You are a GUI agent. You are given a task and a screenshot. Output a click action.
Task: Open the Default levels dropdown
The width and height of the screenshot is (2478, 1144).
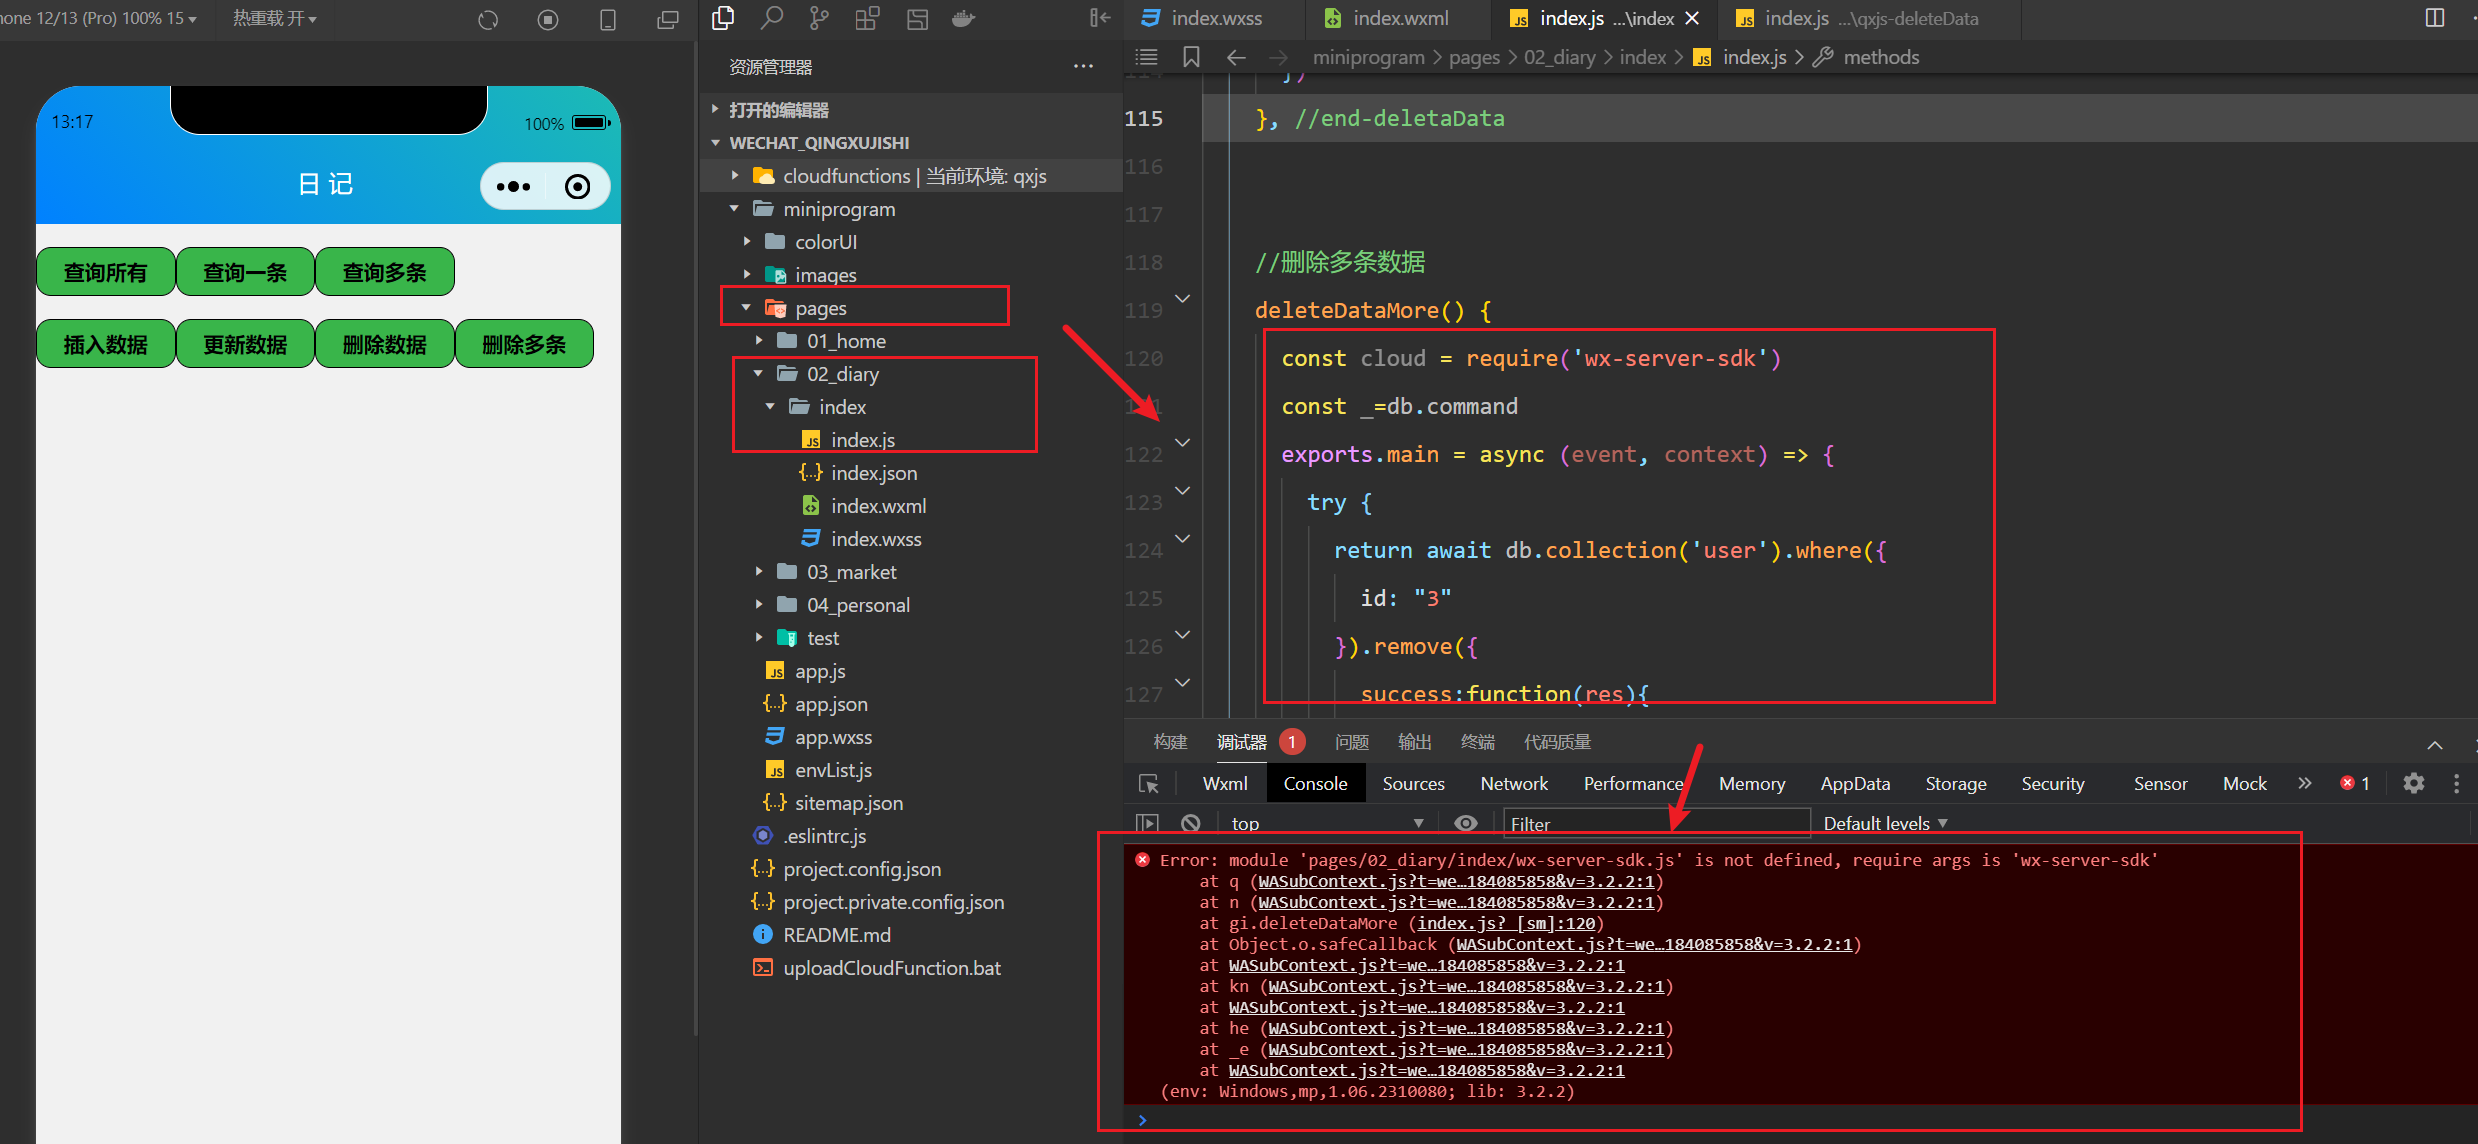[x=1885, y=823]
